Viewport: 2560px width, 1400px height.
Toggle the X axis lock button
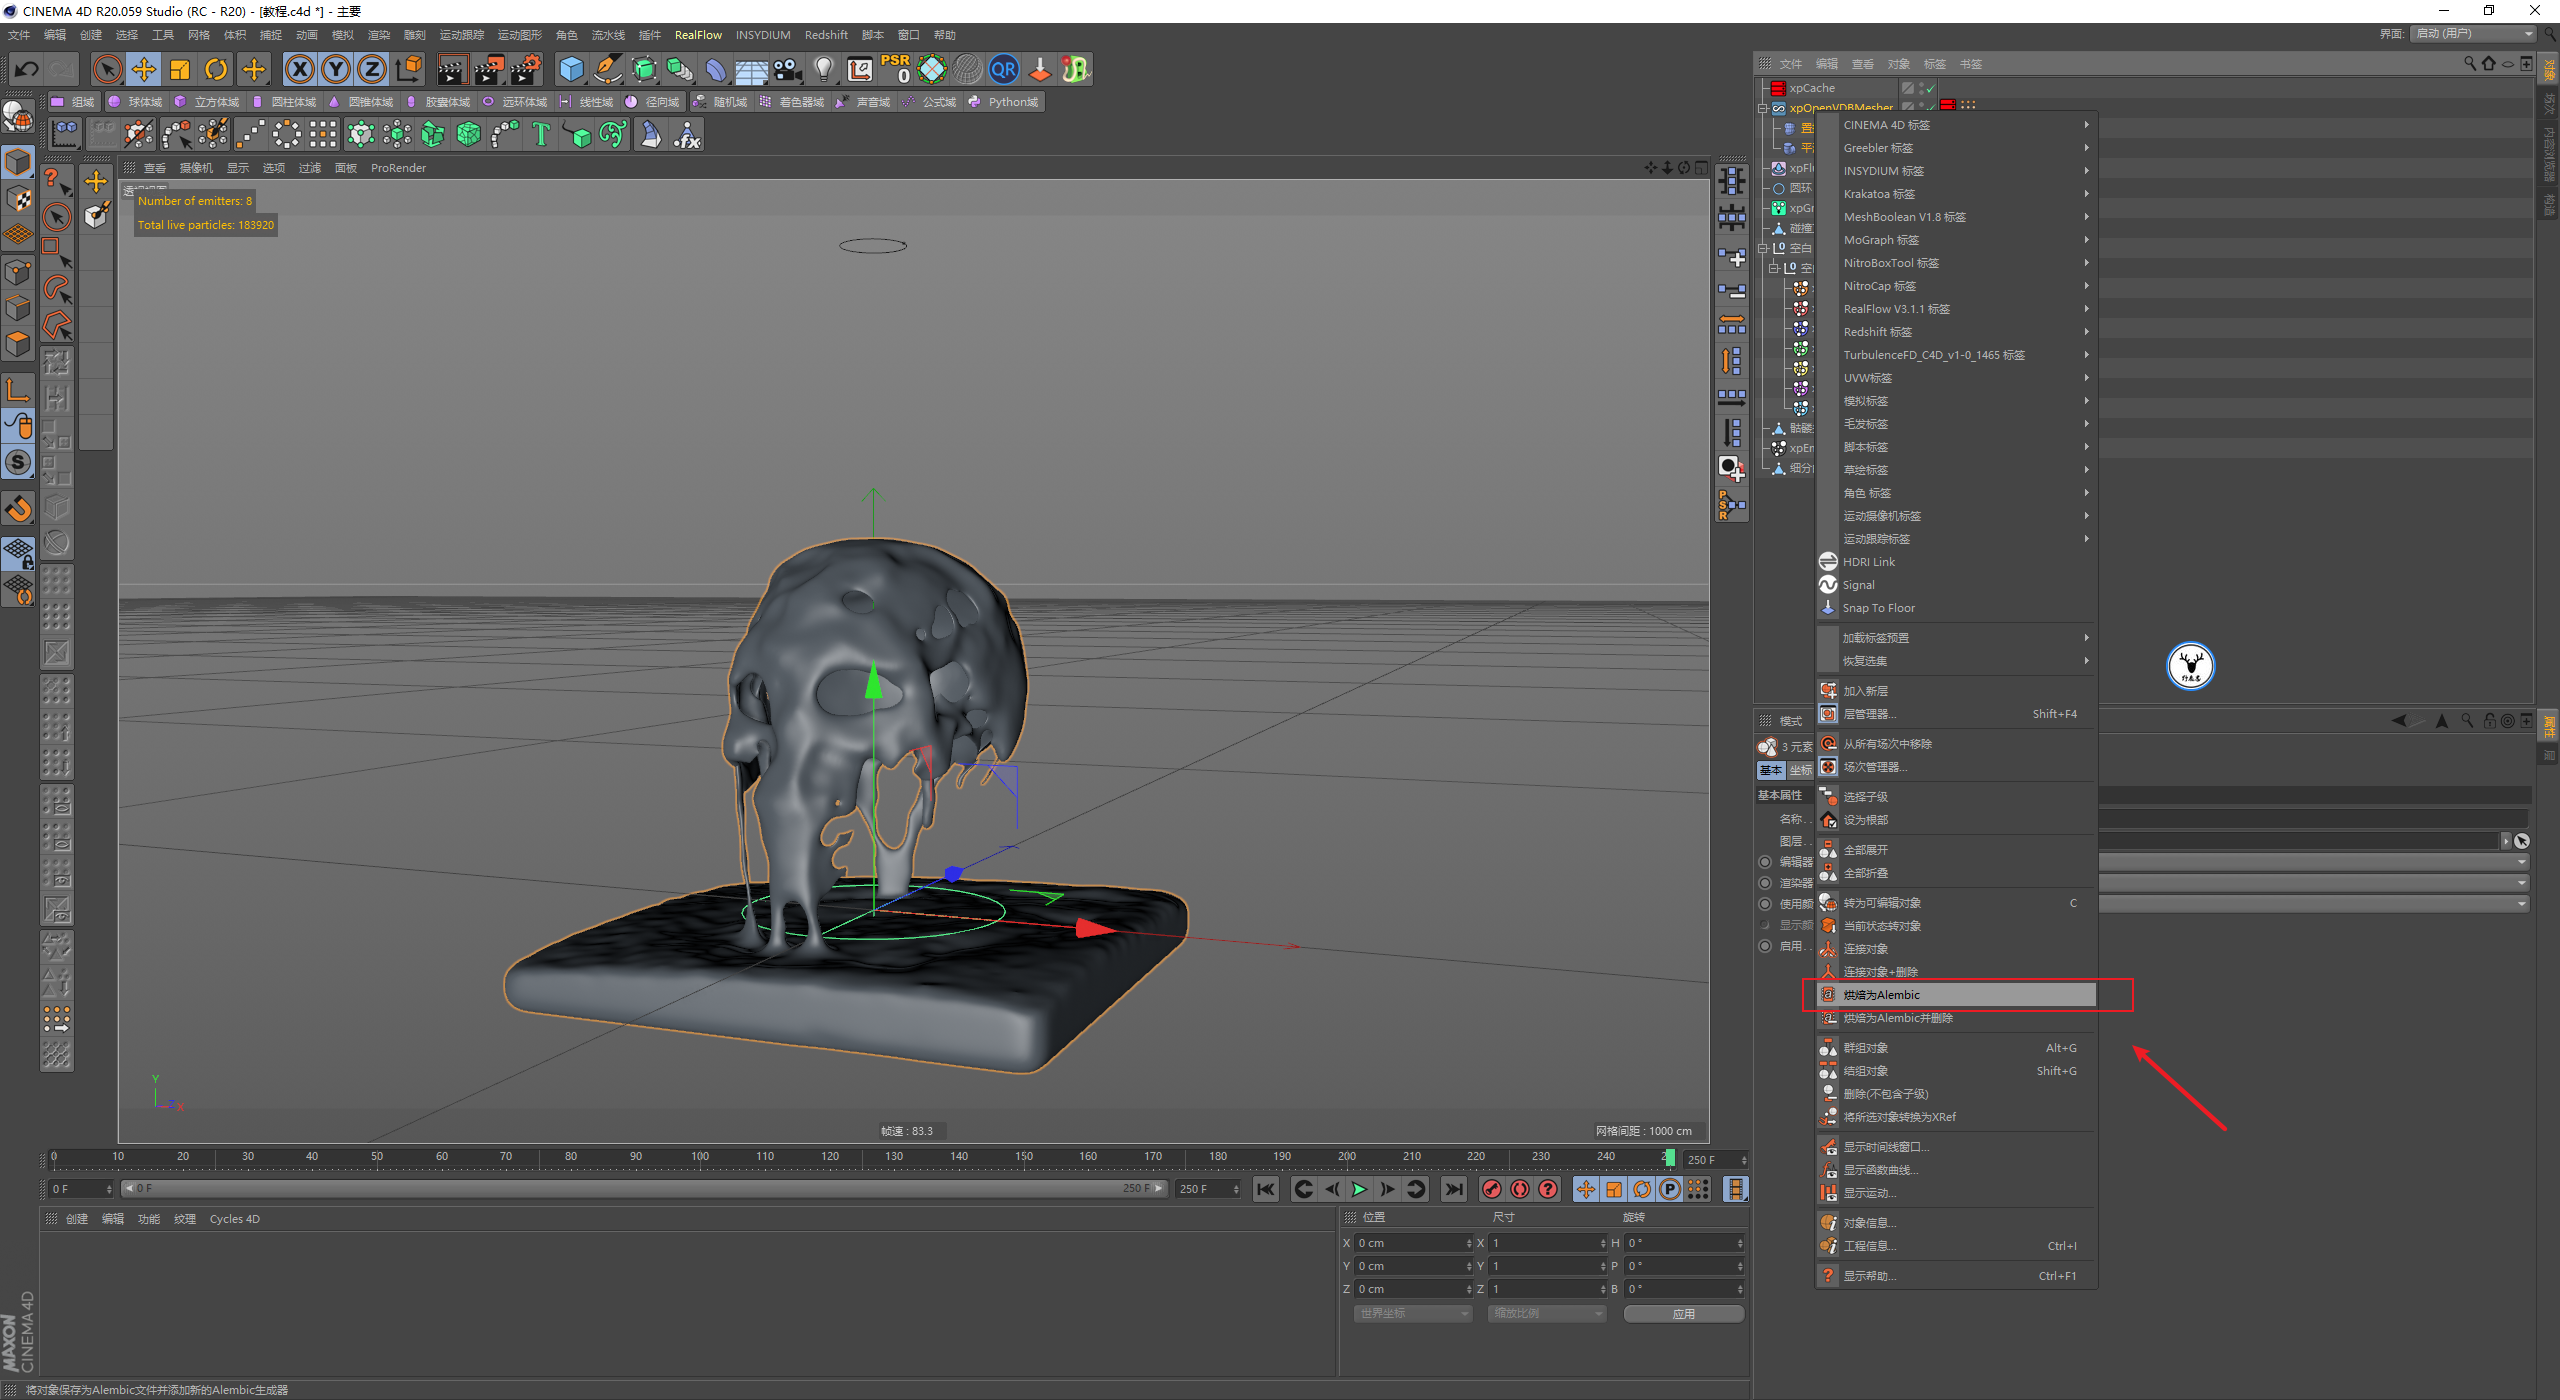pos(299,69)
